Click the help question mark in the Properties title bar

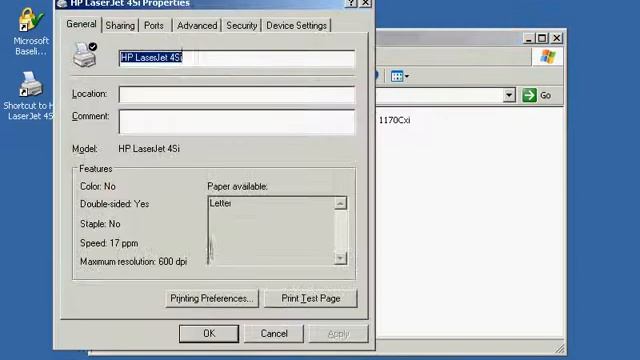point(351,3)
